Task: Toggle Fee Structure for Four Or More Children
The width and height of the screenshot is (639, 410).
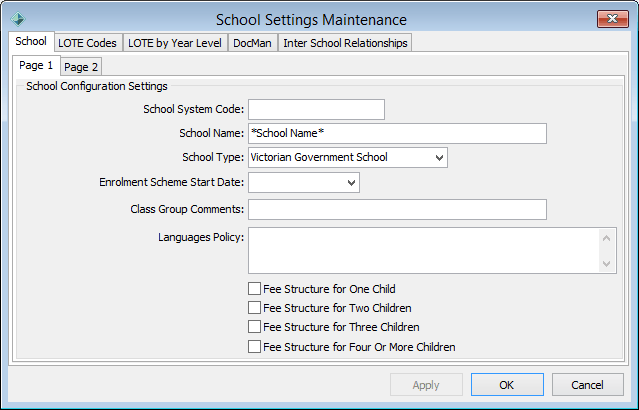Action: click(254, 347)
